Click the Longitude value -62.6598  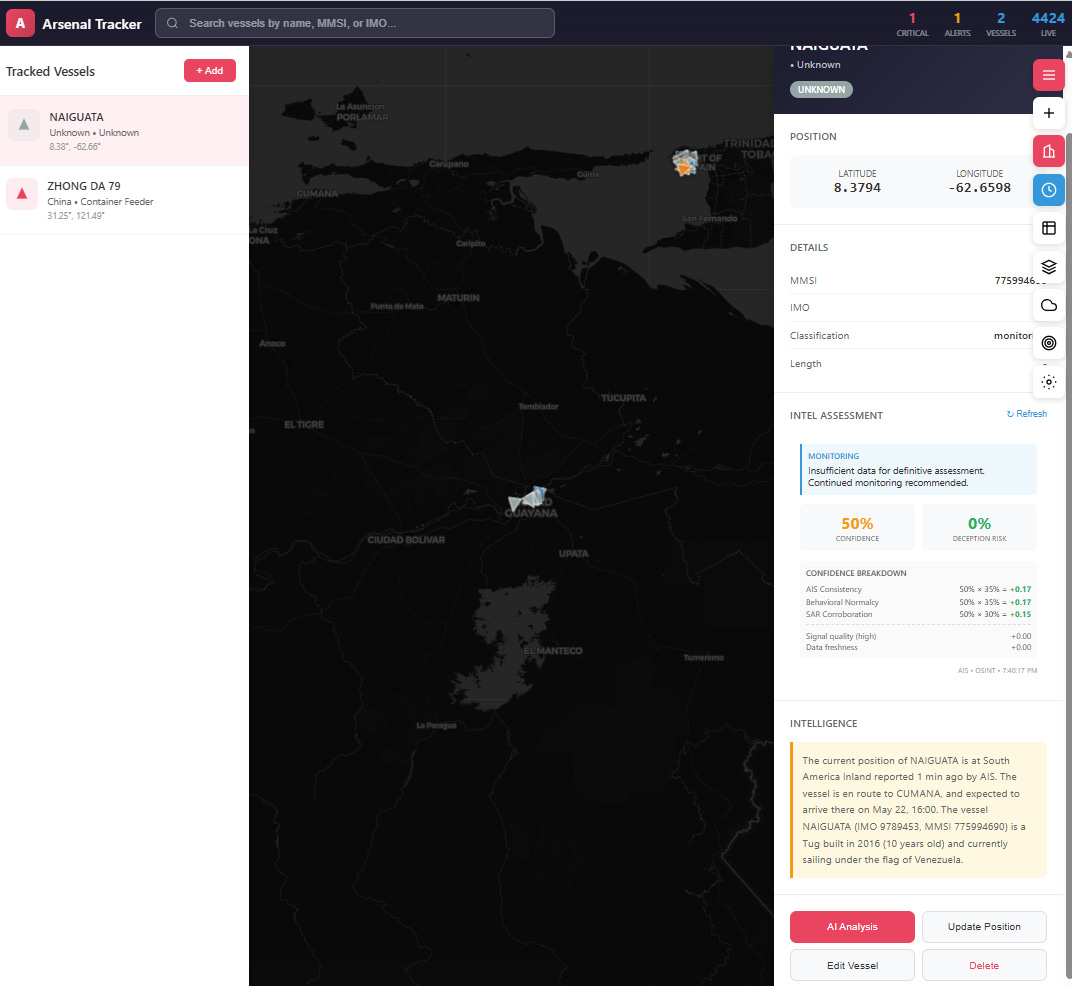(979, 188)
